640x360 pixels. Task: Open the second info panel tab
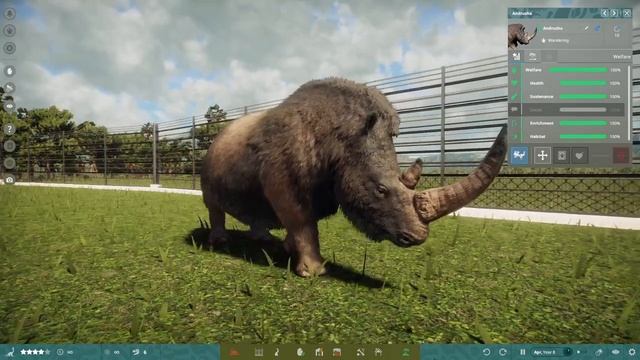pos(532,56)
